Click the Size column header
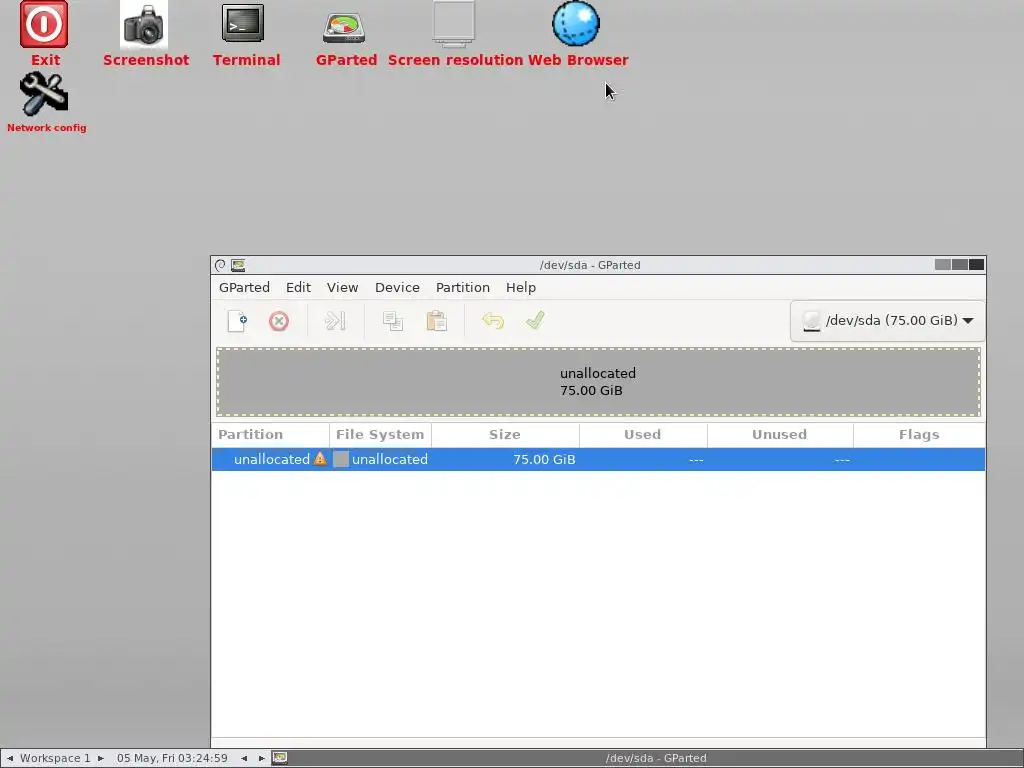Screen dimensions: 1024x768 point(505,434)
